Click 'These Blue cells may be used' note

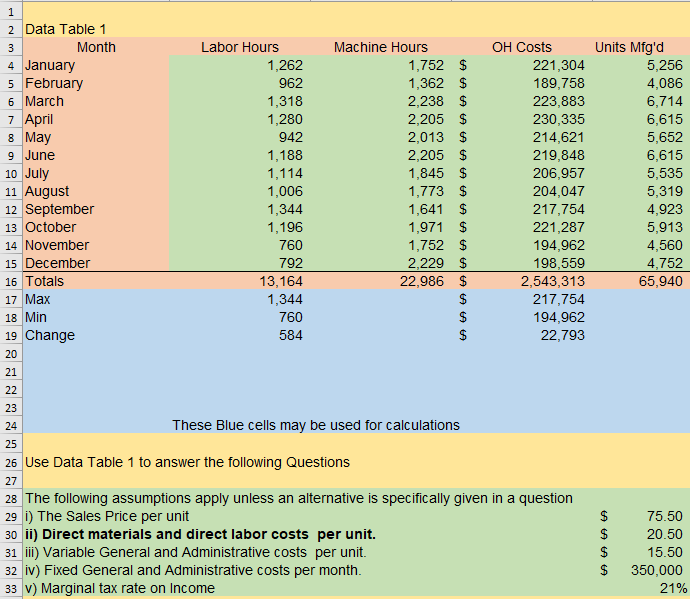click(316, 425)
